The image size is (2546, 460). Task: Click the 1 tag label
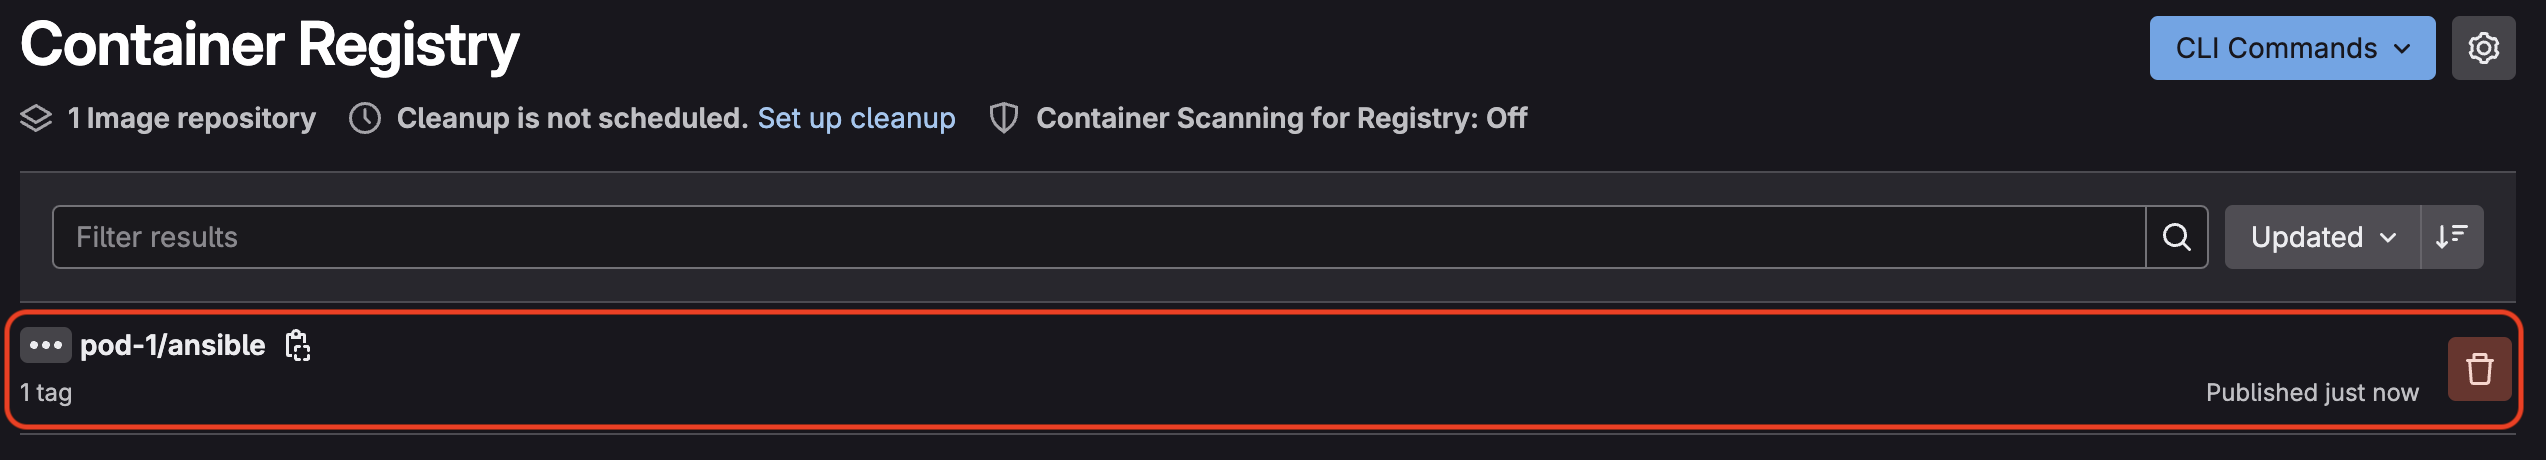pos(46,393)
